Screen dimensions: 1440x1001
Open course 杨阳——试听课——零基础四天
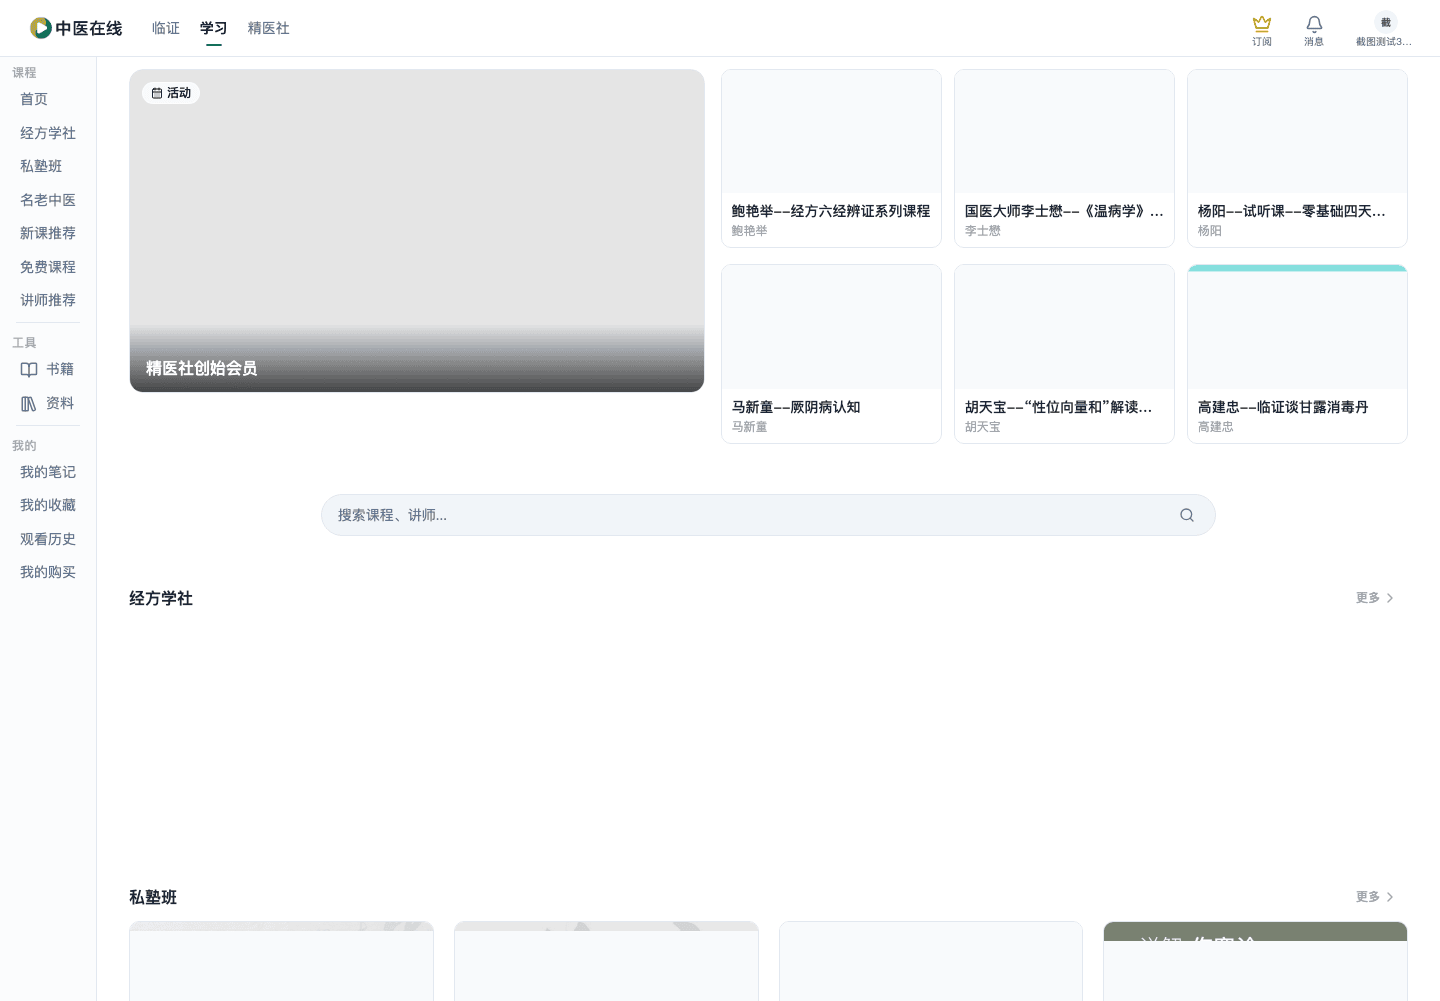coord(1297,158)
